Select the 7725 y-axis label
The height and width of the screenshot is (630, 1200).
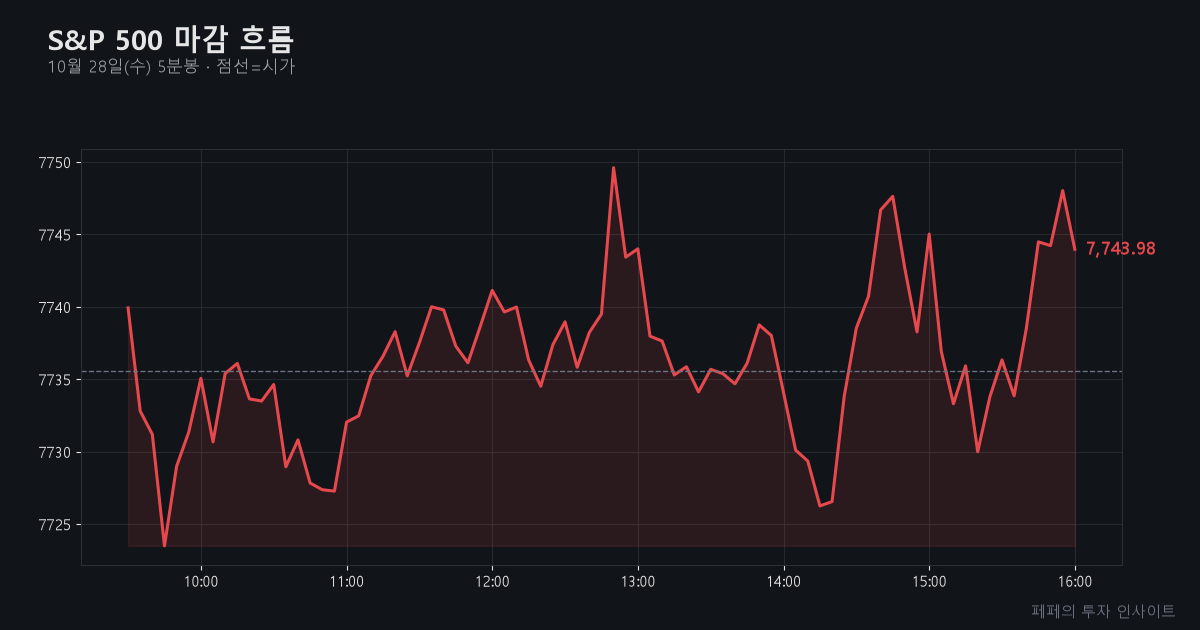coord(56,525)
